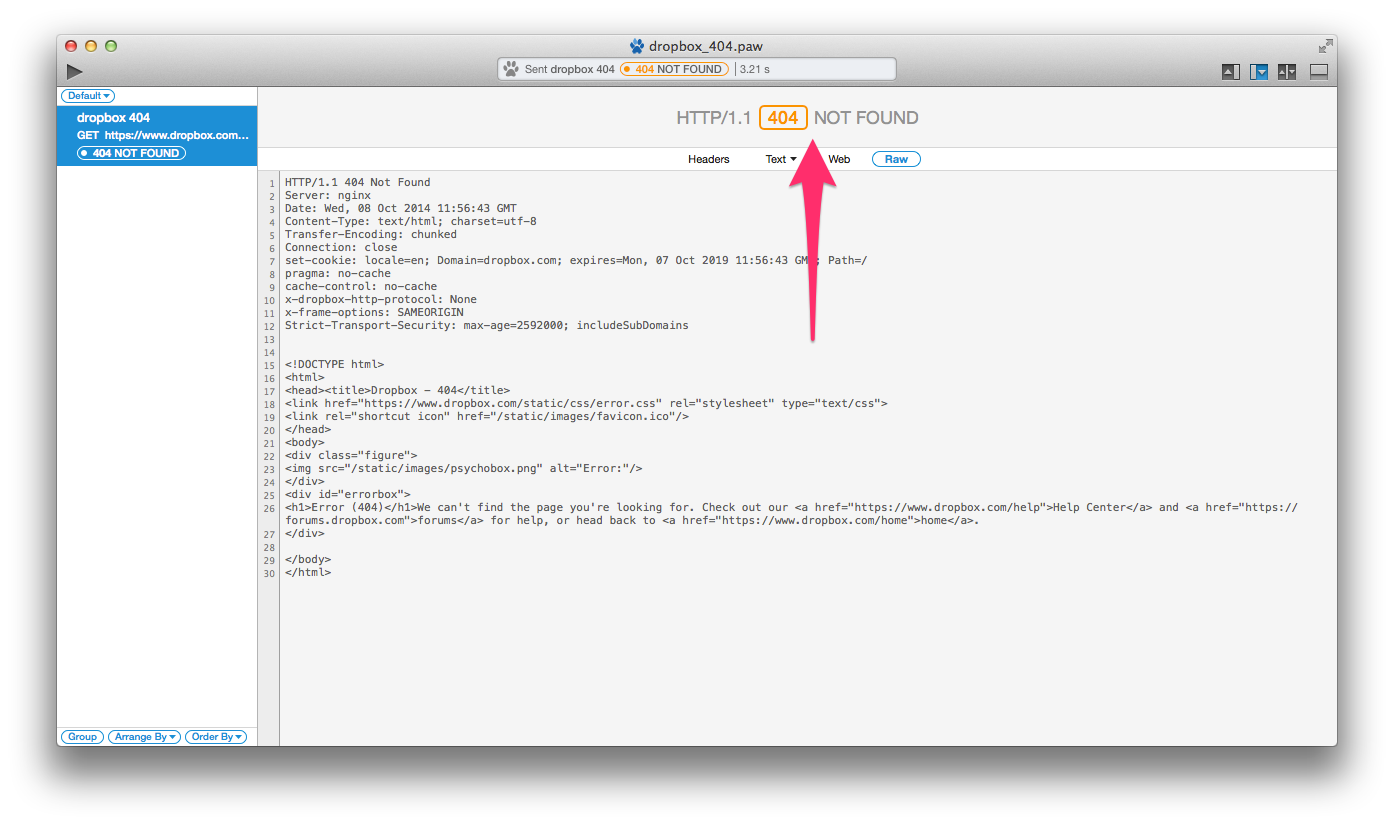Viewport: 1394px width, 825px height.
Task: Click the 3.21 s response time
Action: 755,70
